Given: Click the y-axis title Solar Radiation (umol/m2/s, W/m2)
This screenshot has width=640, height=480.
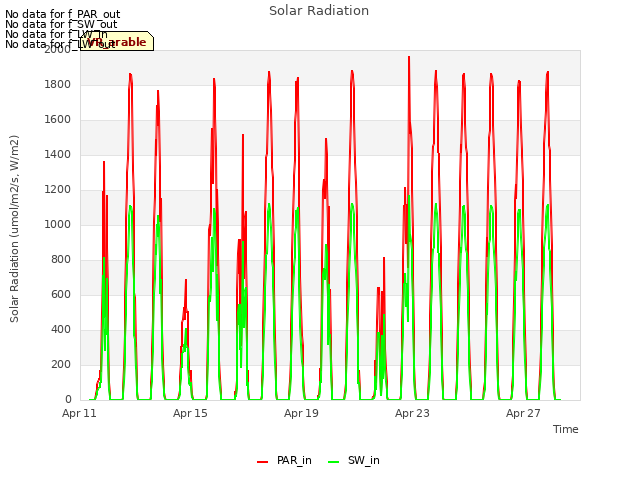Looking at the screenshot, I should (14, 229).
